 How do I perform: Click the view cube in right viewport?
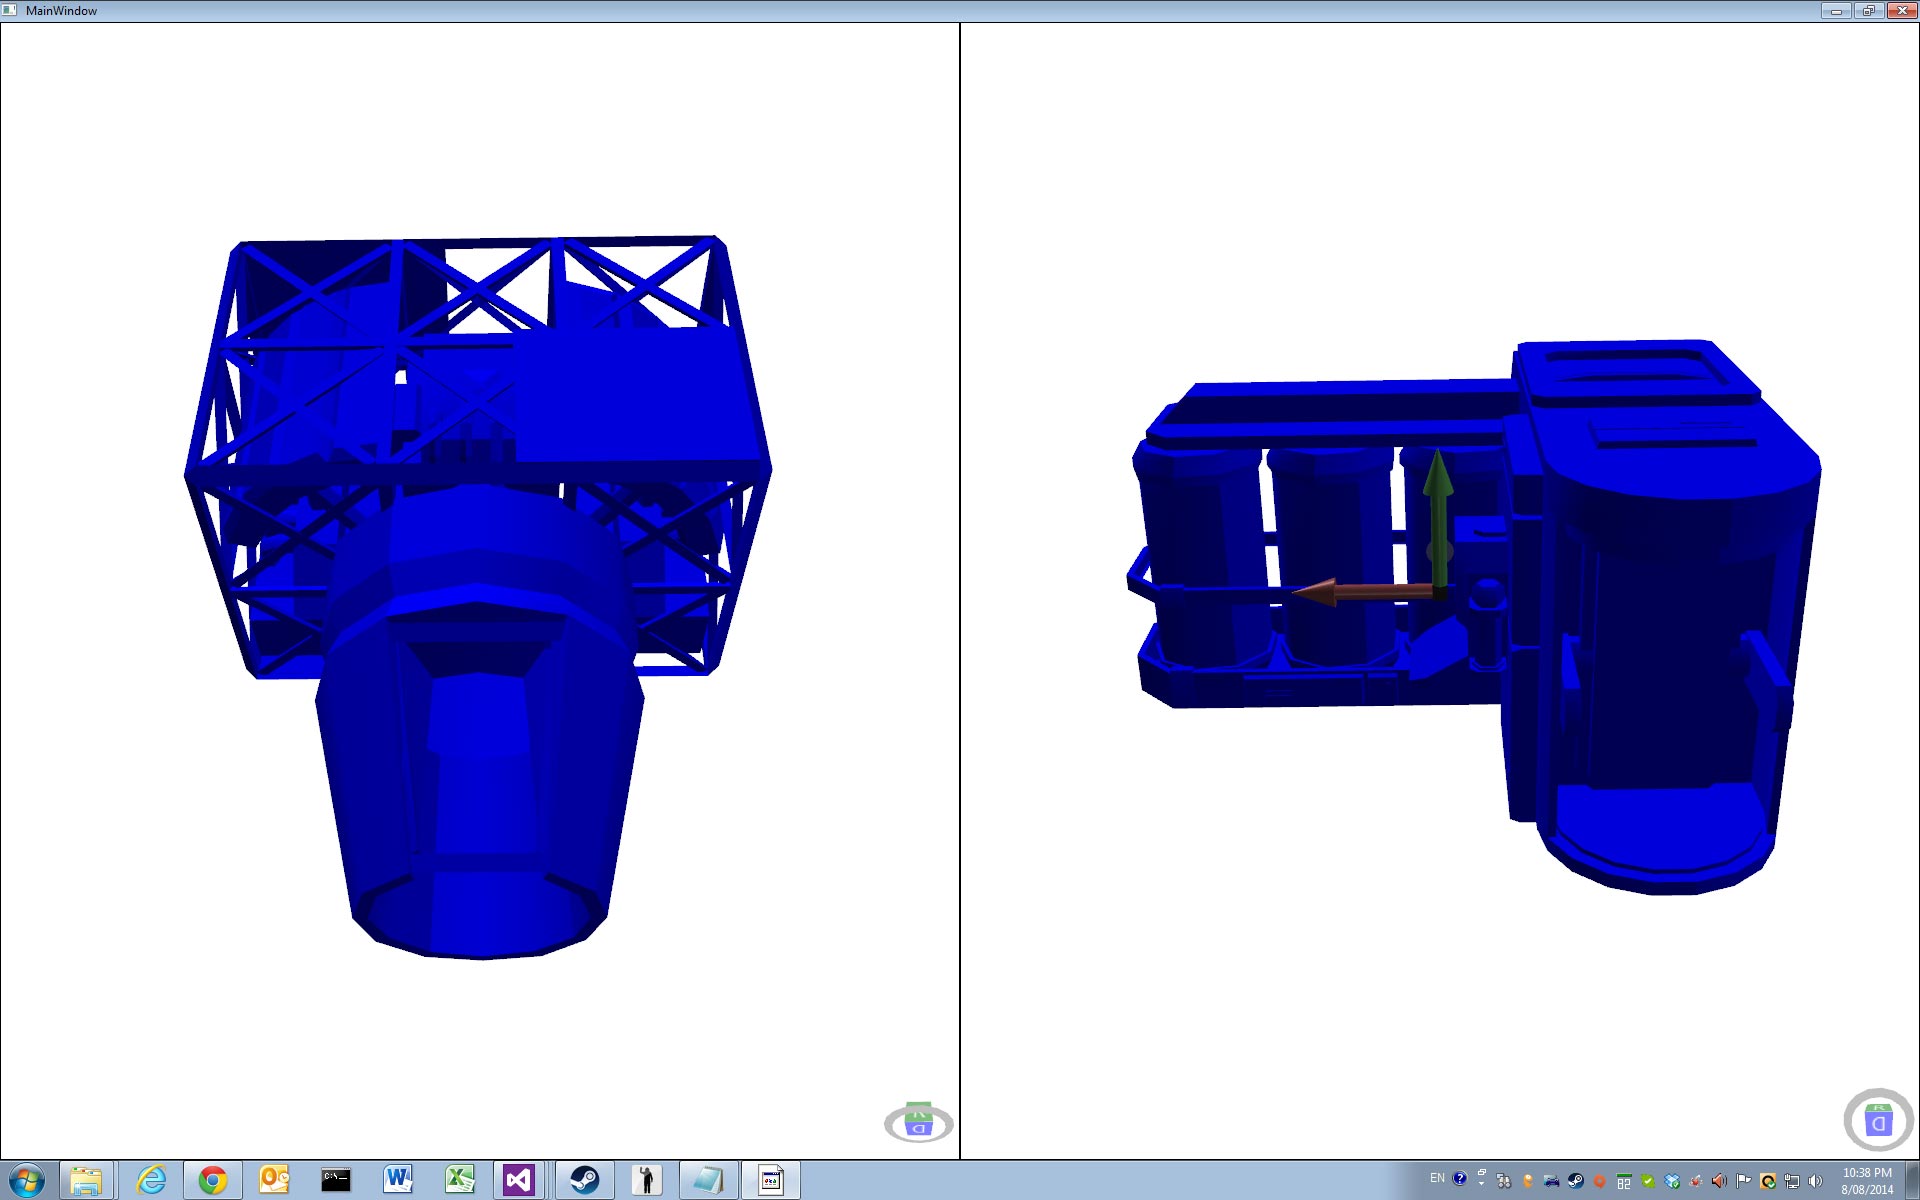coord(1877,1121)
